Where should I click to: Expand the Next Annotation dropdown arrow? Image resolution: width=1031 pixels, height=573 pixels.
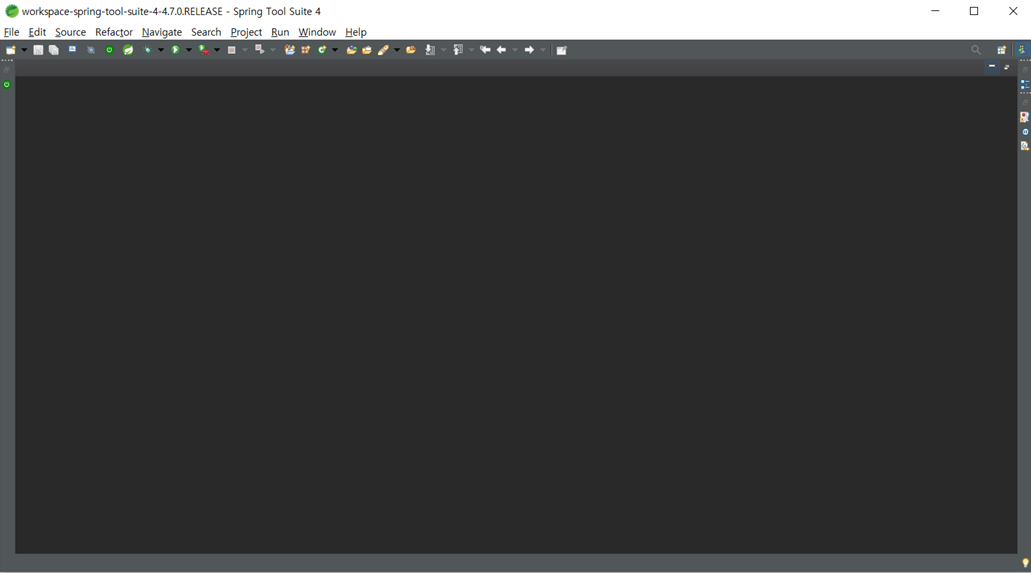[x=444, y=50]
